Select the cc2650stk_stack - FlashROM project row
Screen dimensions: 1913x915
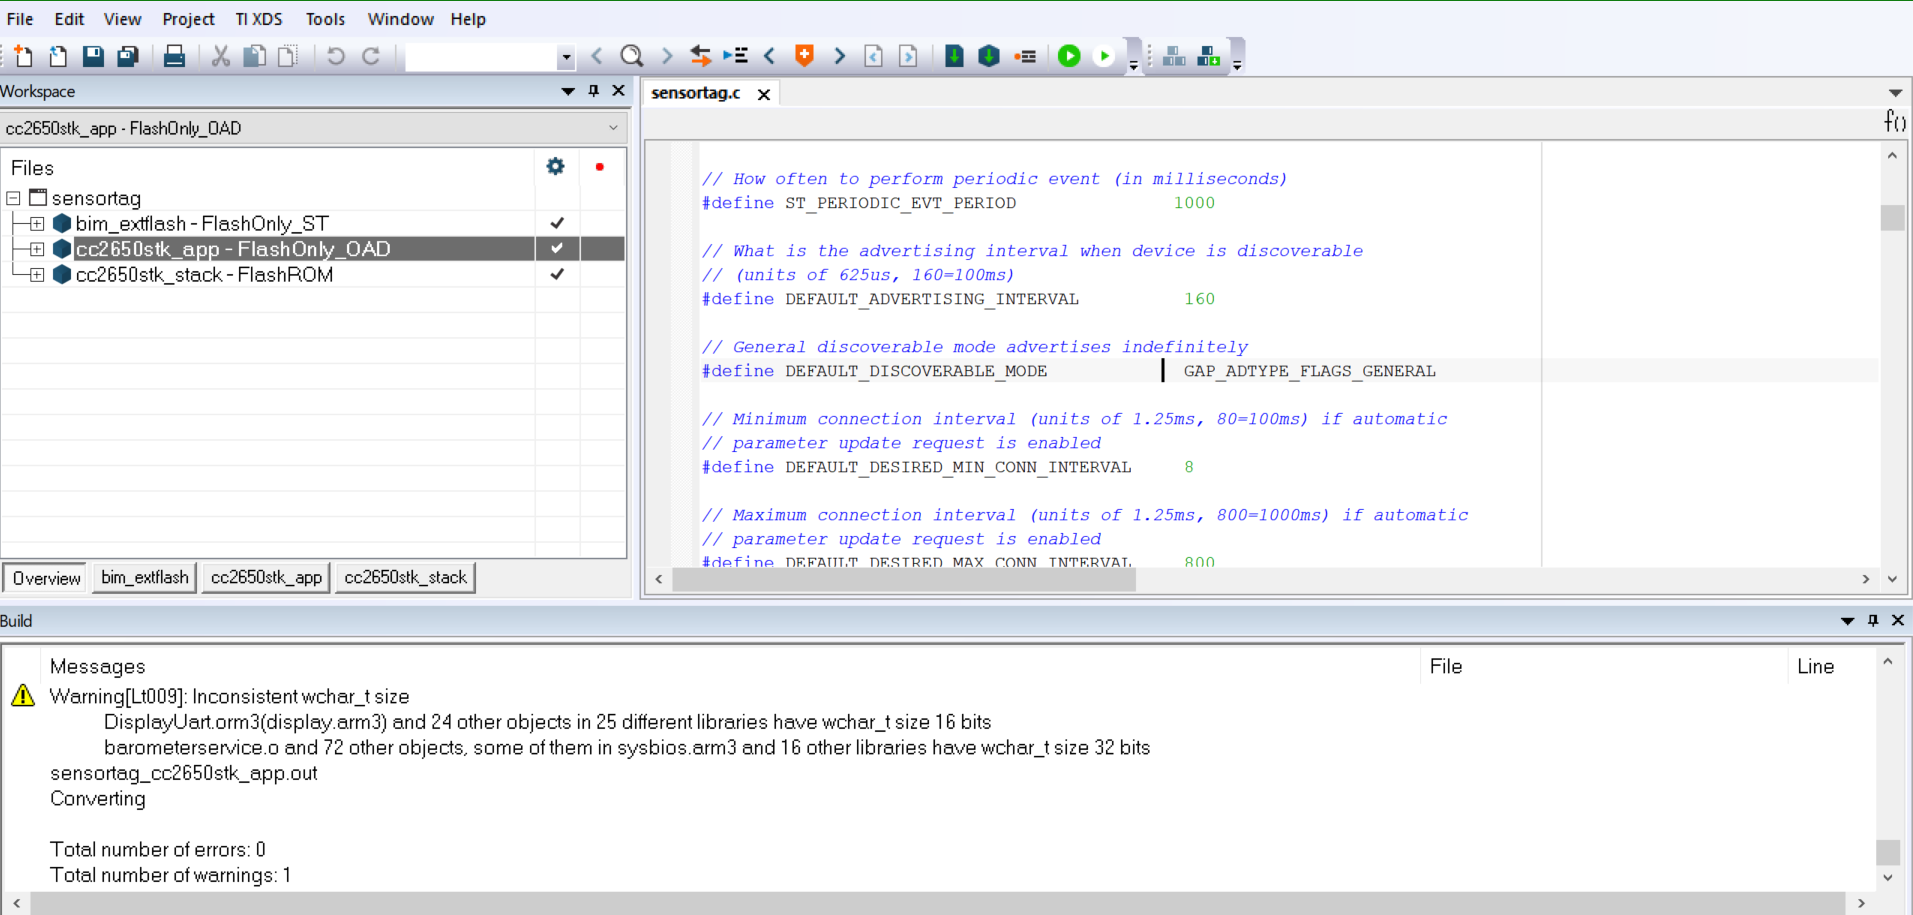point(205,275)
